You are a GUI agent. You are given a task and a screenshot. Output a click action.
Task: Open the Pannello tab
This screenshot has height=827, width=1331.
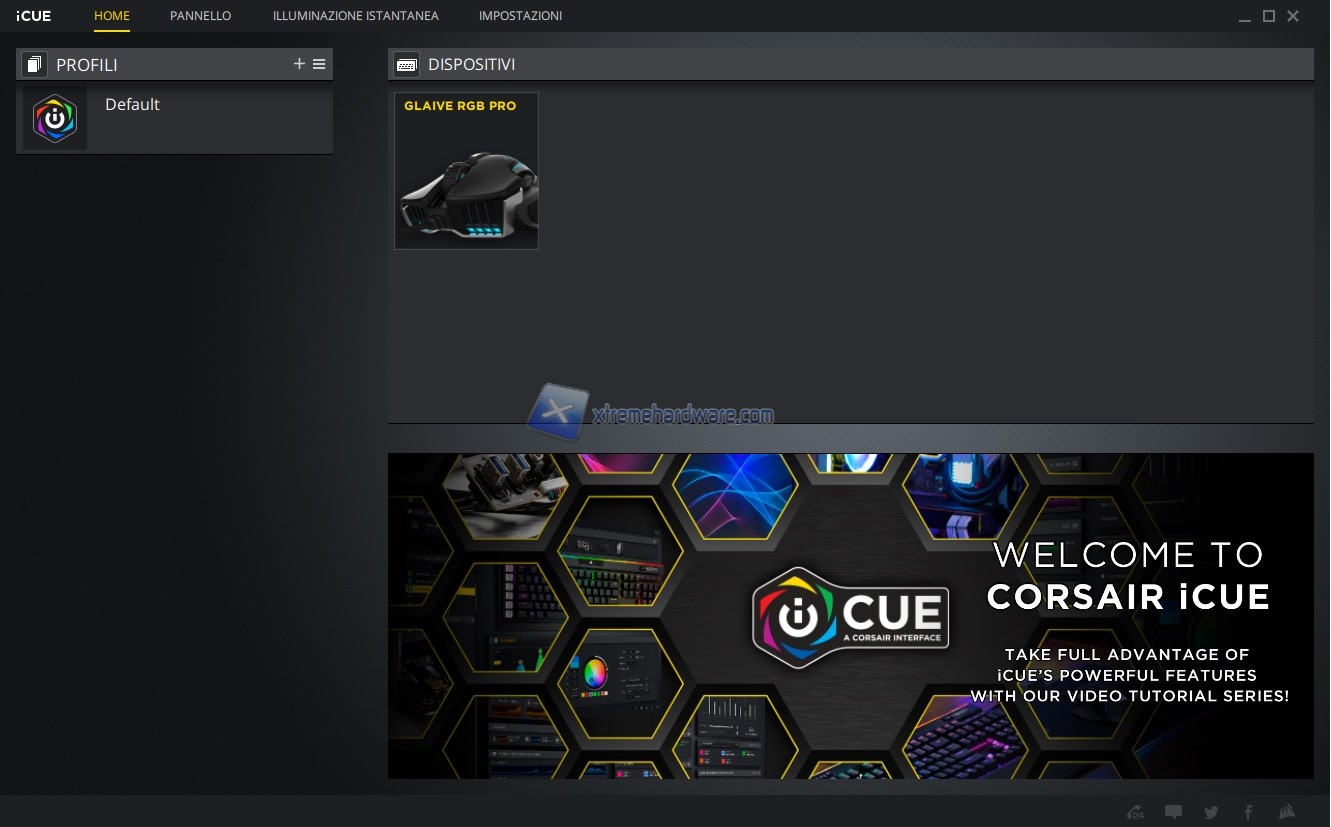[x=200, y=16]
